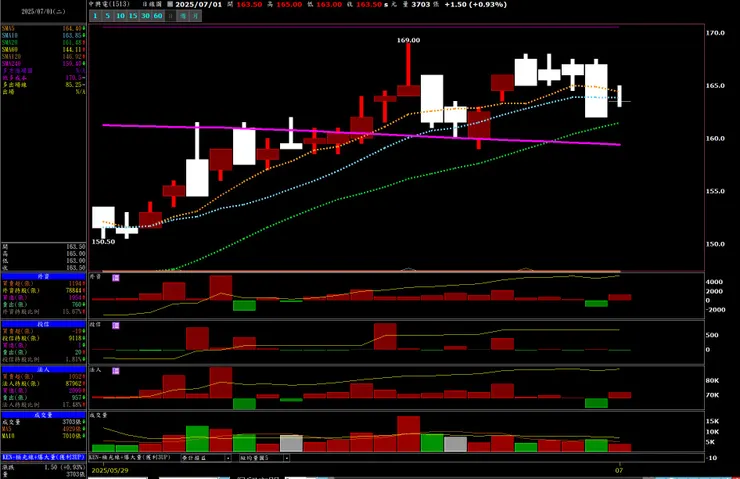The height and width of the screenshot is (479, 740).
Task: Click the blue 投信 panel header
Action: click(x=43, y=324)
